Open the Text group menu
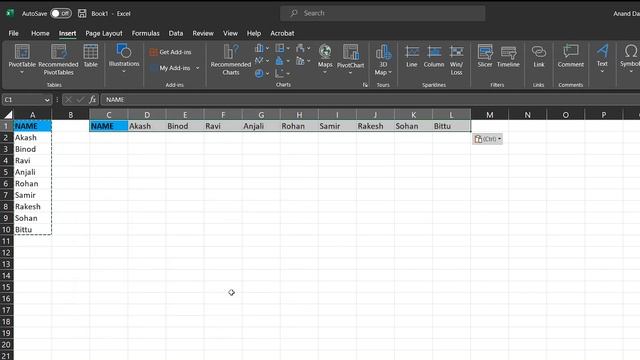Viewport: 640px width, 360px height. (602, 58)
